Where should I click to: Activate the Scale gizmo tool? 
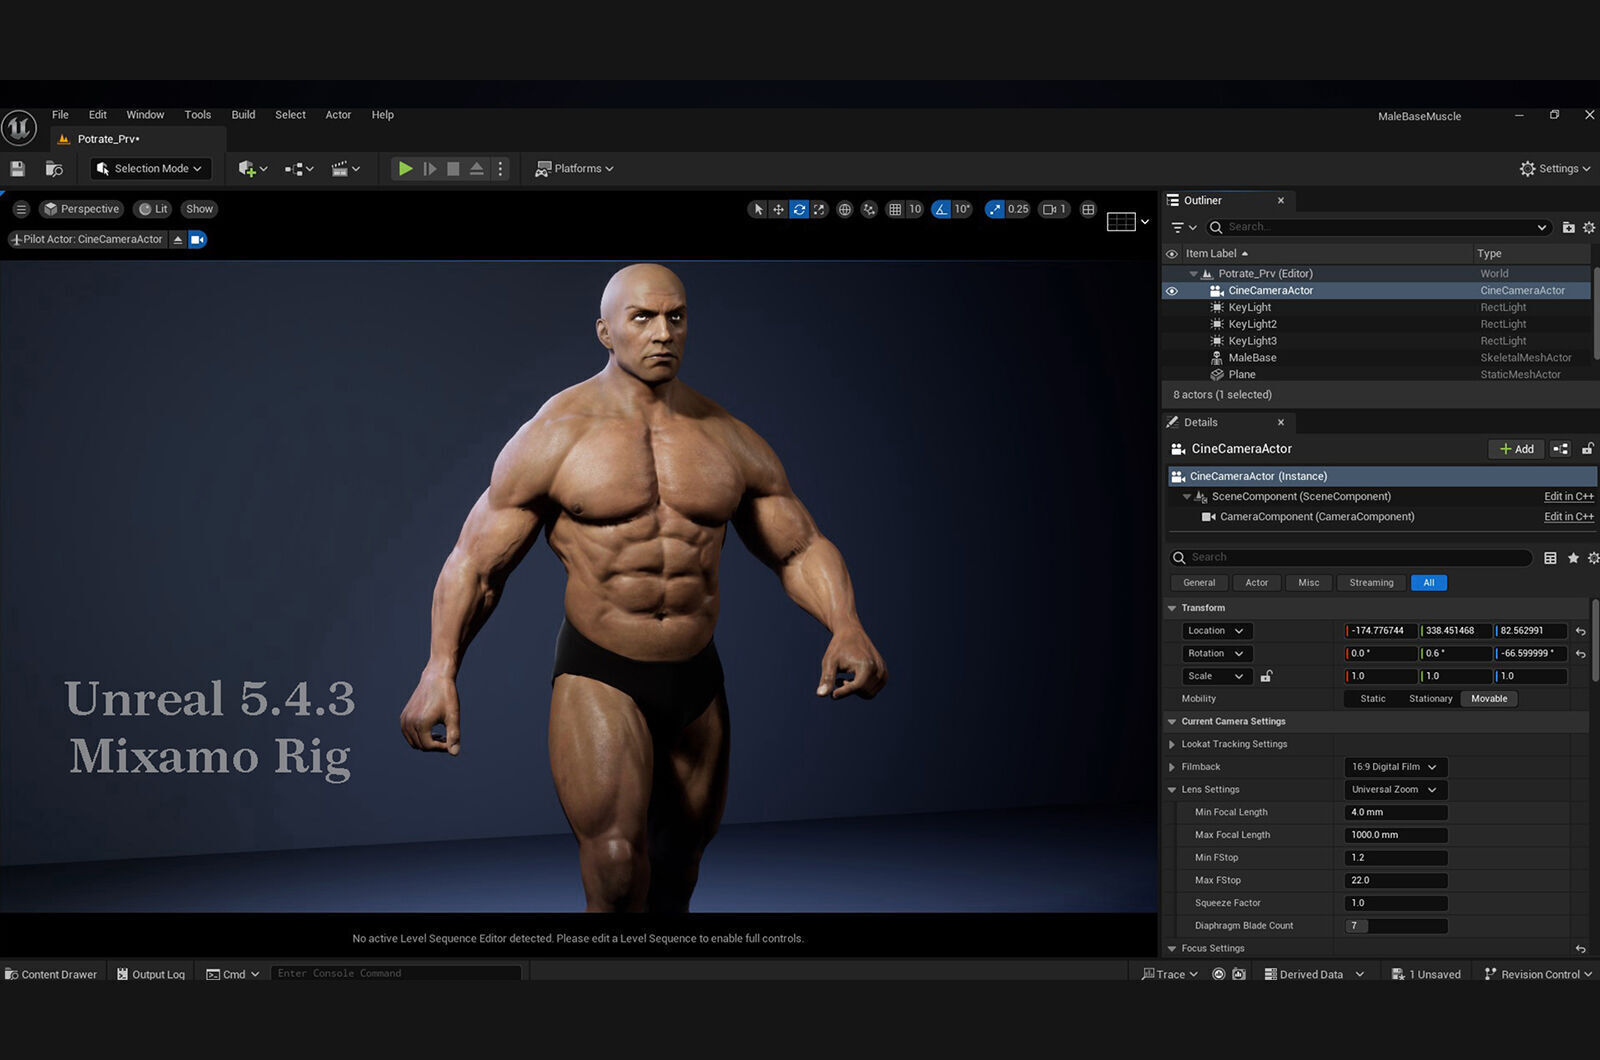819,209
